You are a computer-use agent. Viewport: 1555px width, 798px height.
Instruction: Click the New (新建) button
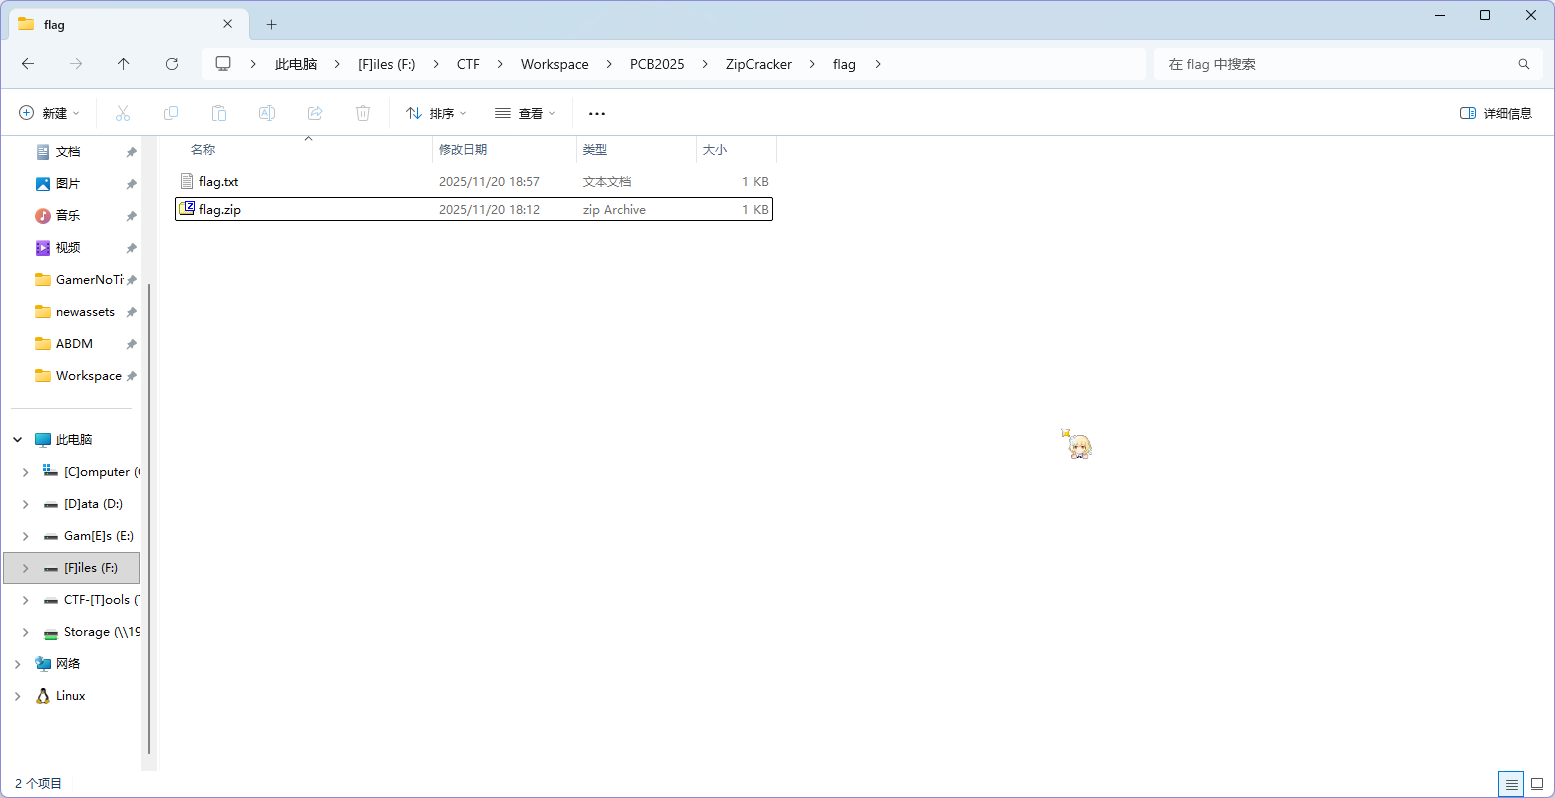tap(49, 113)
